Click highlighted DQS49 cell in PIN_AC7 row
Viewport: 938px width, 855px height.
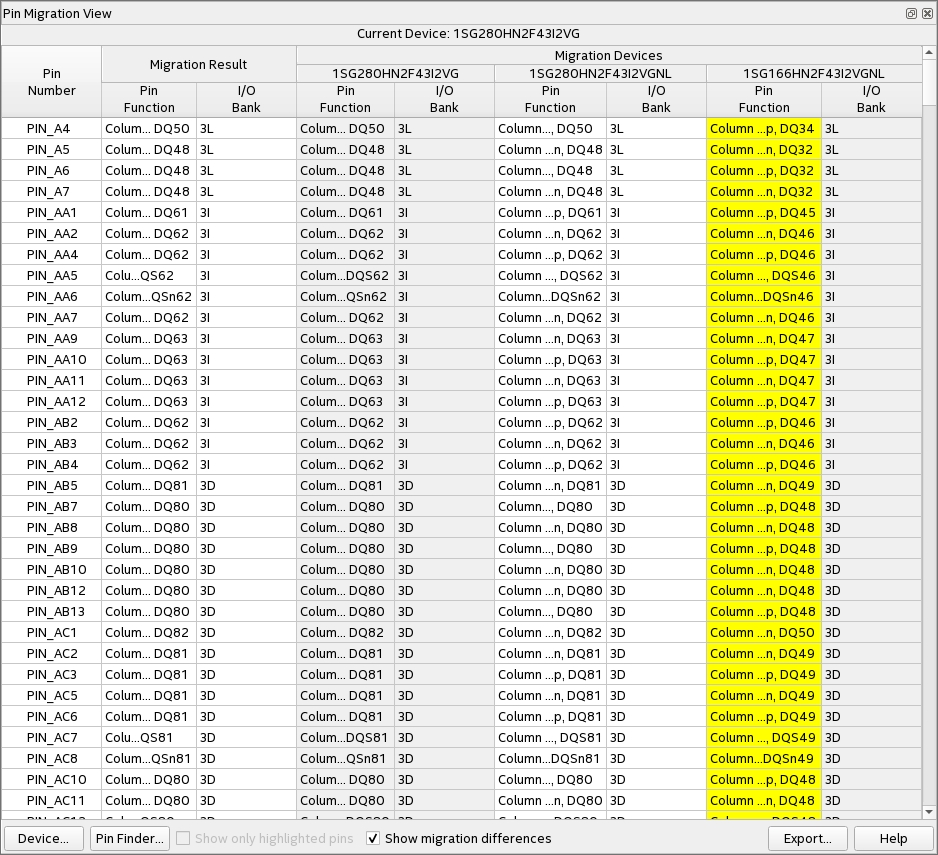(x=764, y=738)
